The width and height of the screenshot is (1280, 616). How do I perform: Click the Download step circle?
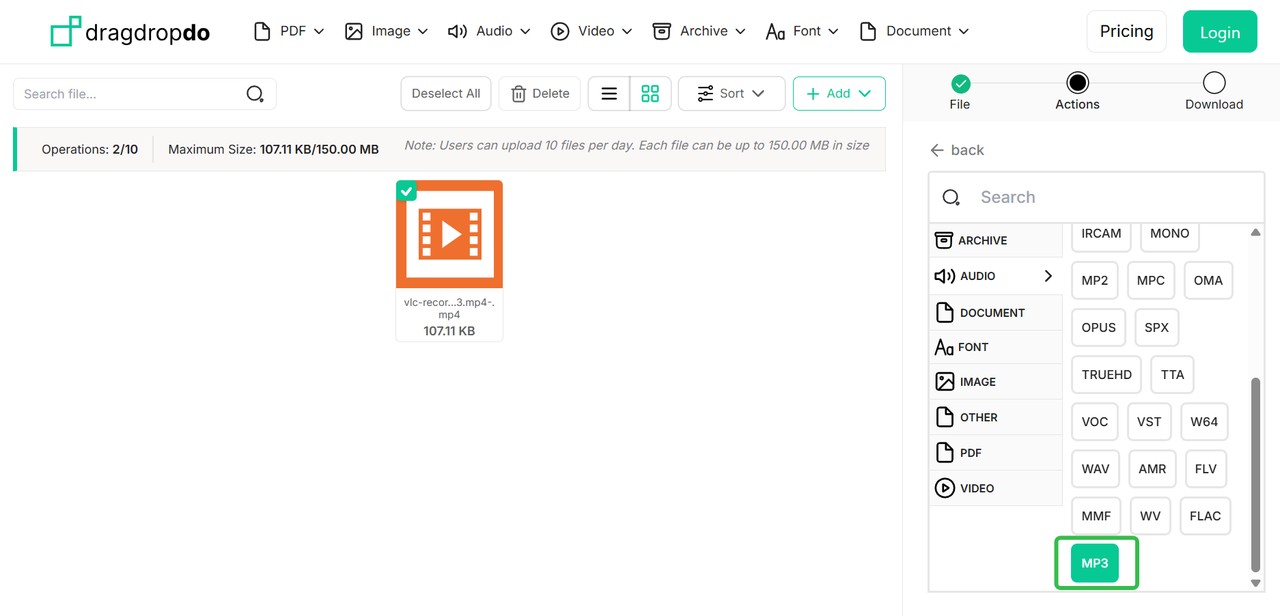click(1214, 83)
